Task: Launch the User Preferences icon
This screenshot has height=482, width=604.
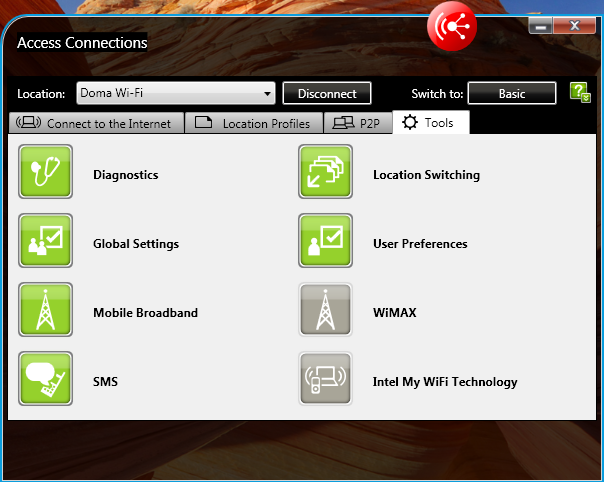Action: 326,241
